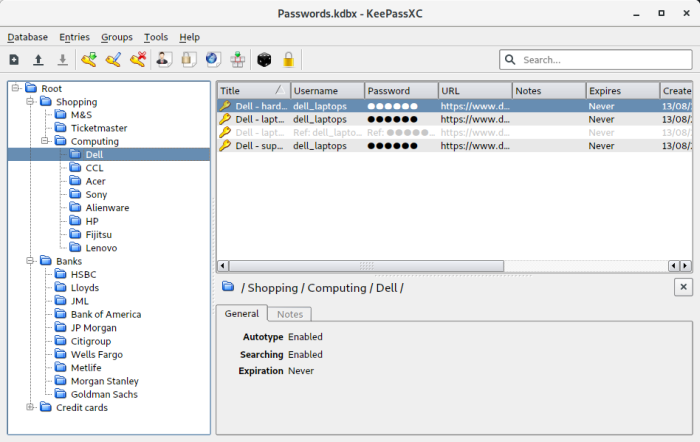The width and height of the screenshot is (700, 442).
Task: Sort entries by the Expires column header
Action: point(622,91)
